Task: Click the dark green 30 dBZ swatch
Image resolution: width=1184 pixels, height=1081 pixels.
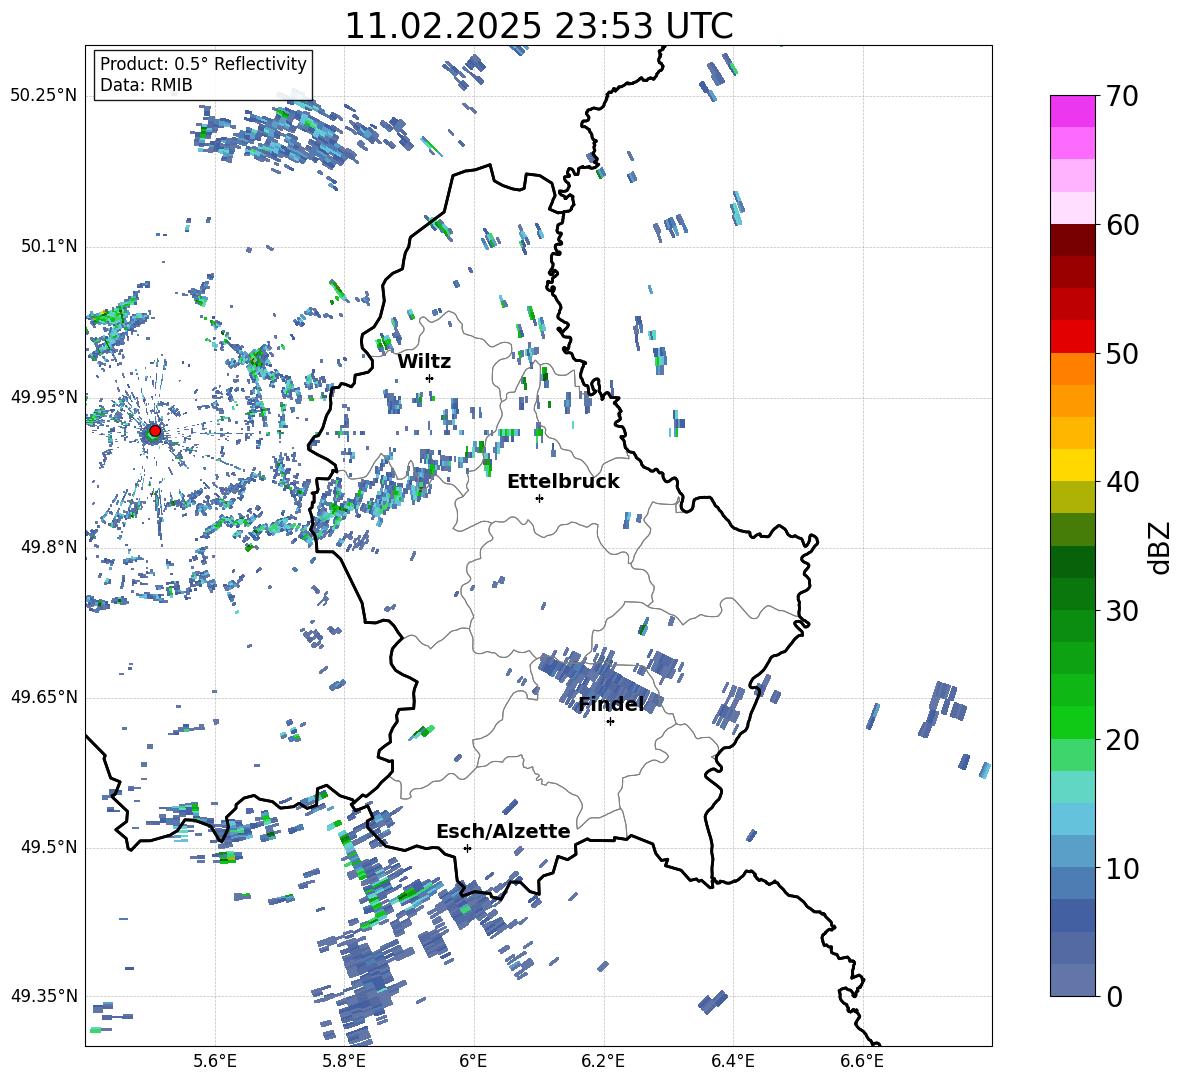Action: pos(1072,594)
